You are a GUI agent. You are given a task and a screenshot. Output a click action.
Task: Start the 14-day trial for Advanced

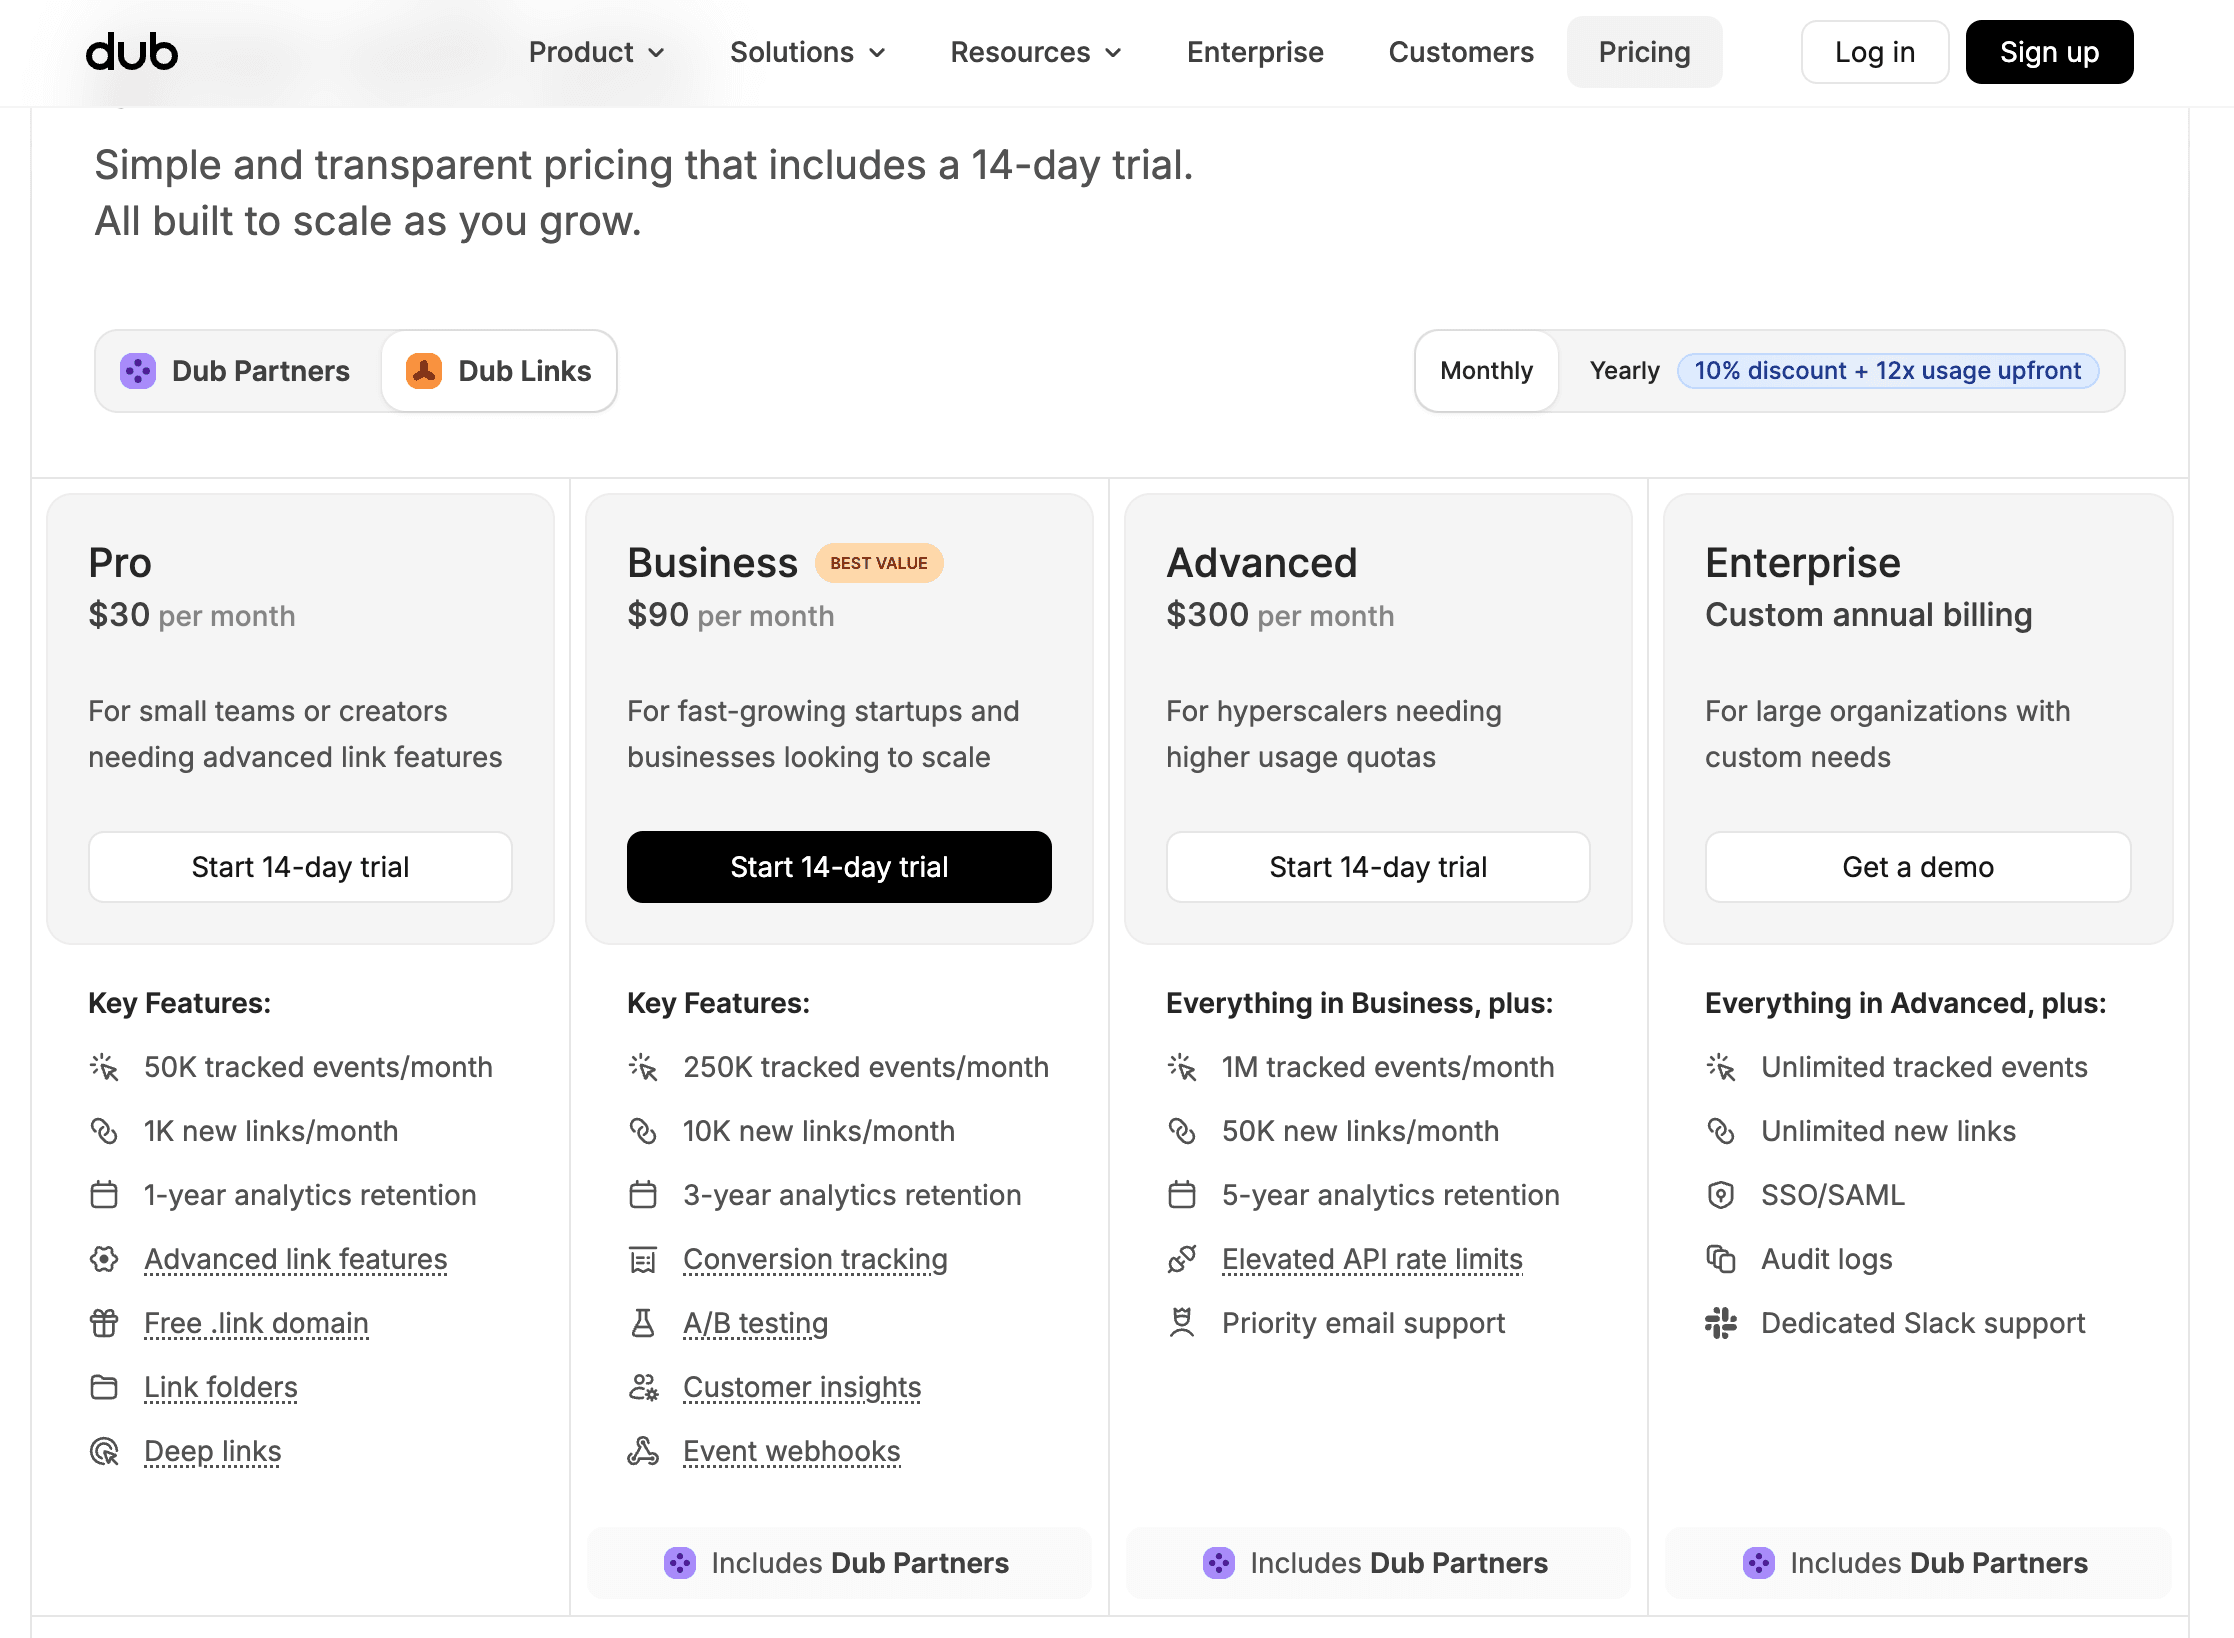pos(1378,867)
